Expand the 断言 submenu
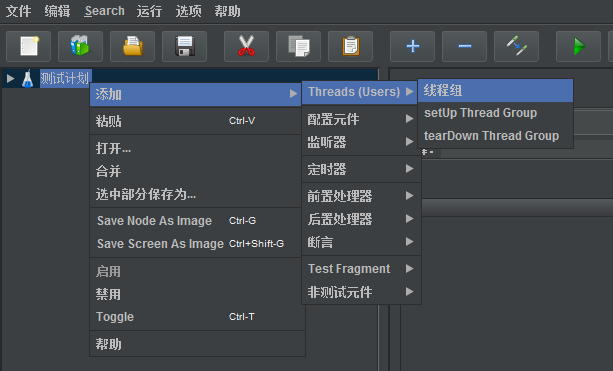 point(361,242)
